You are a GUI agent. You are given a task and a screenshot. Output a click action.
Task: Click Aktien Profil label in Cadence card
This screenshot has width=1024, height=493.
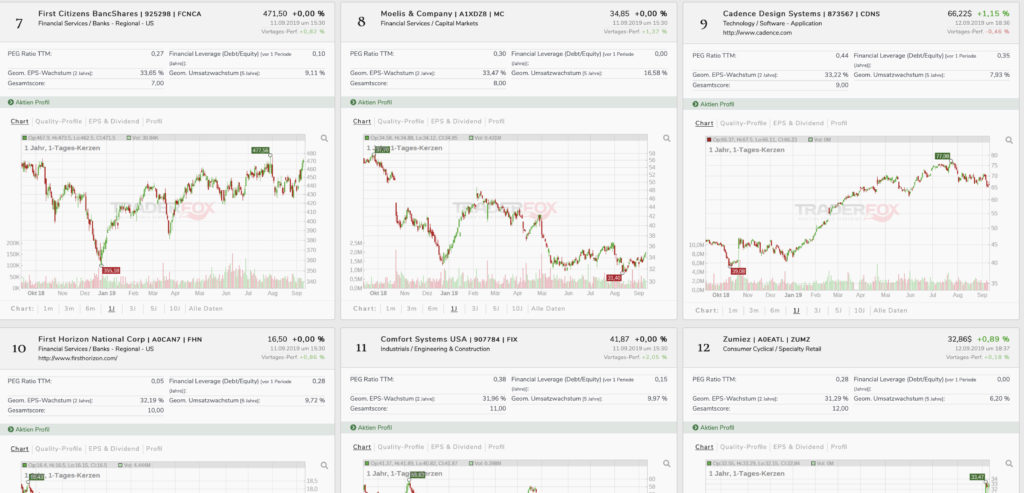(718, 104)
